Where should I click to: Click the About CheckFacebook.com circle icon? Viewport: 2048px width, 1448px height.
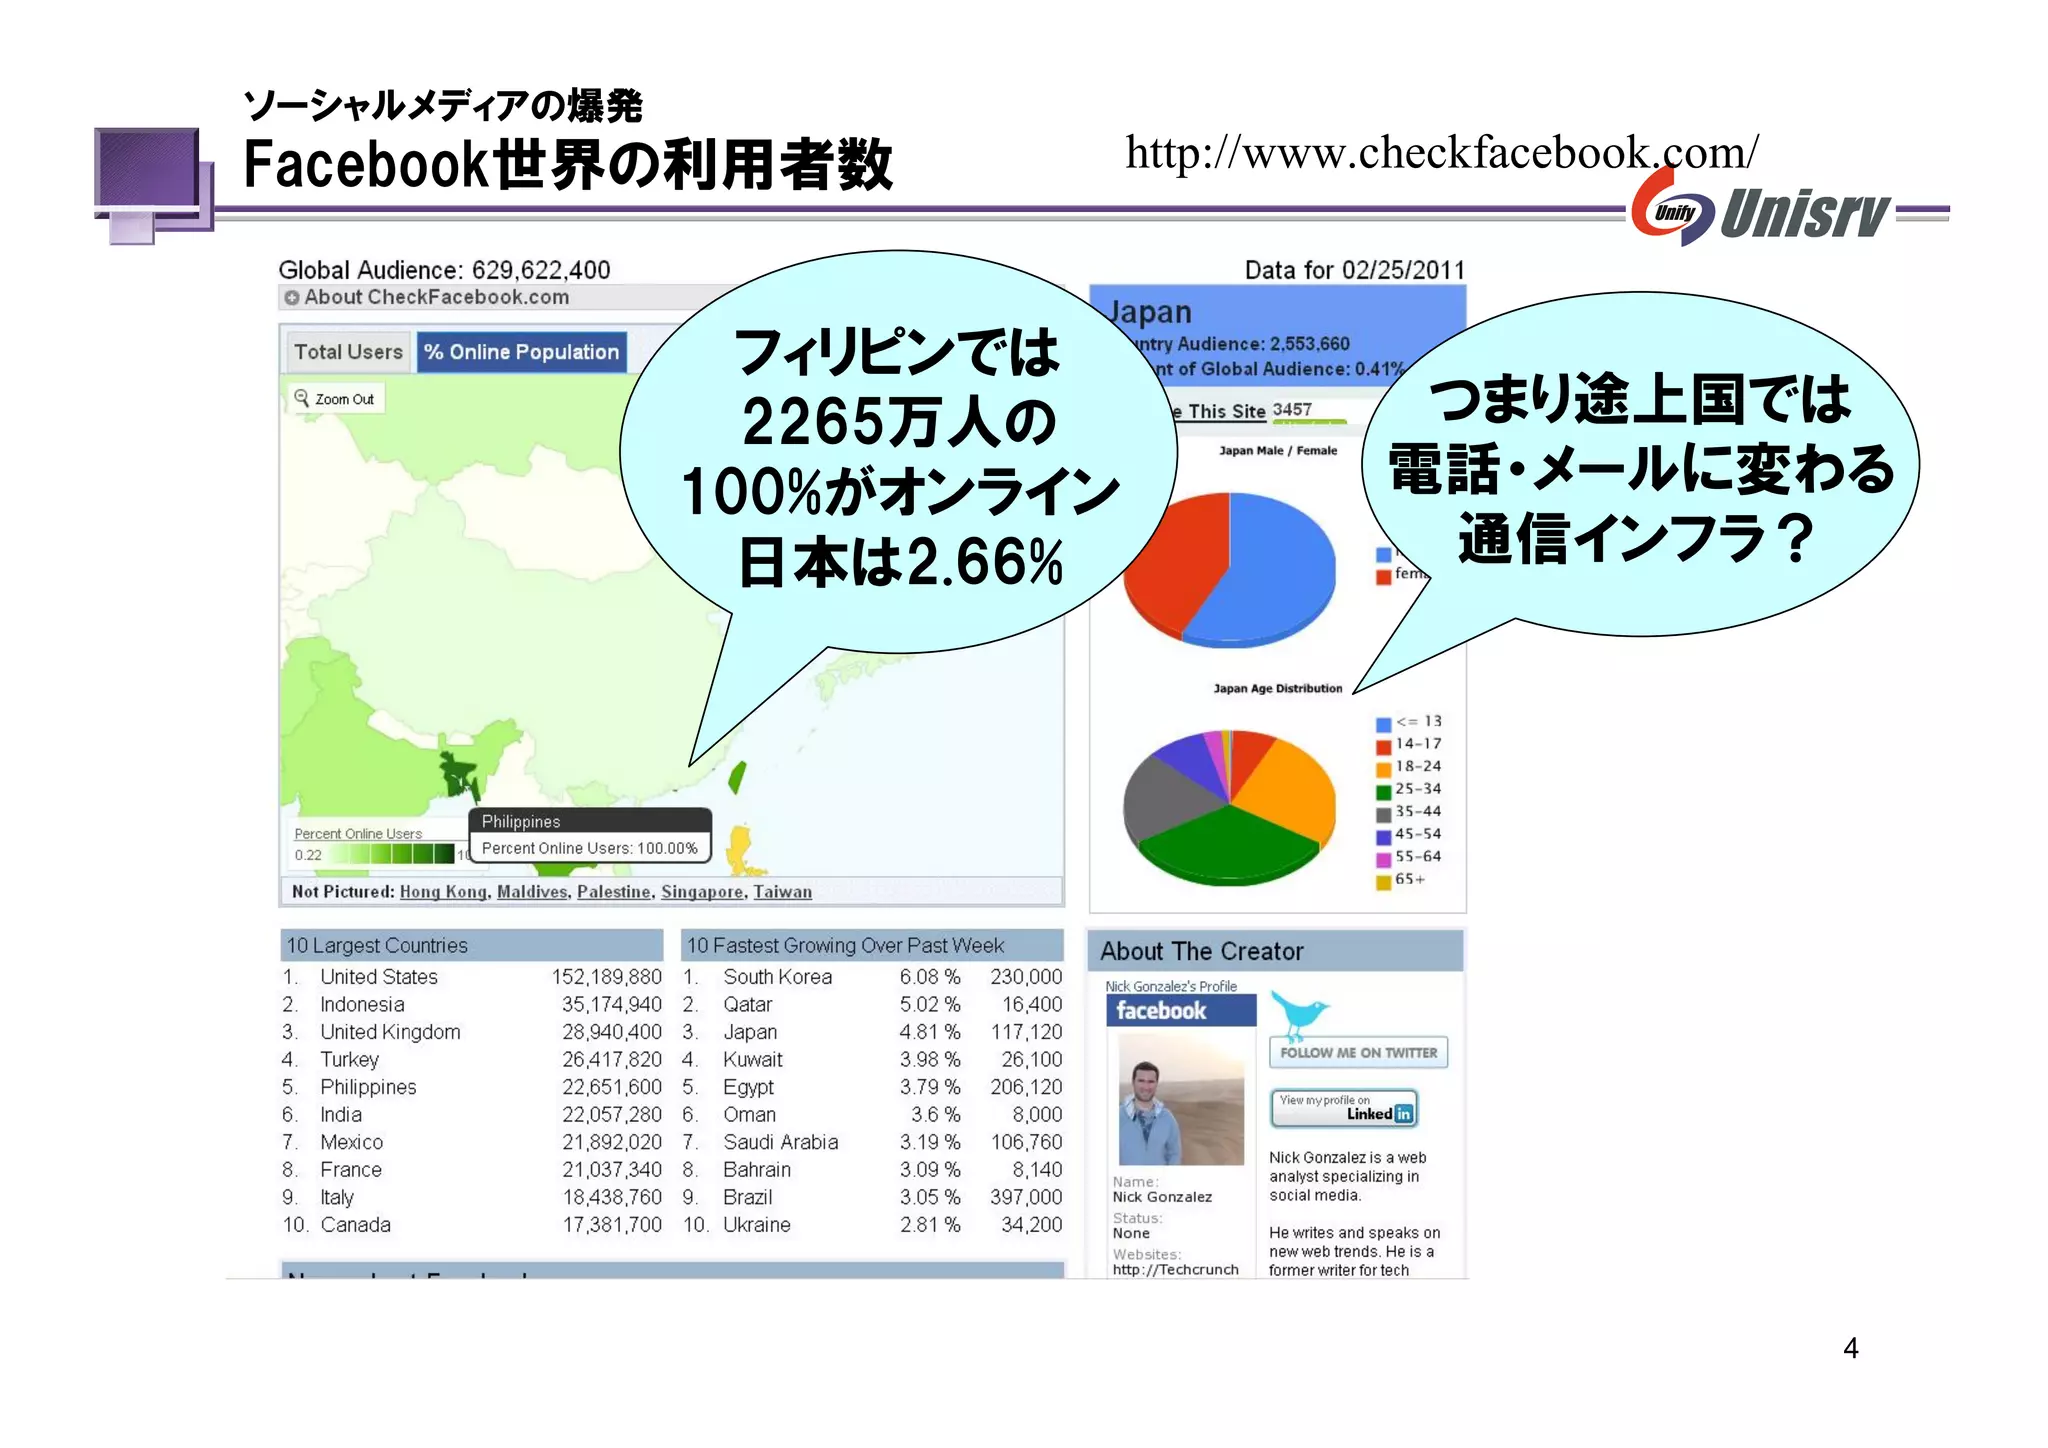pos(291,298)
